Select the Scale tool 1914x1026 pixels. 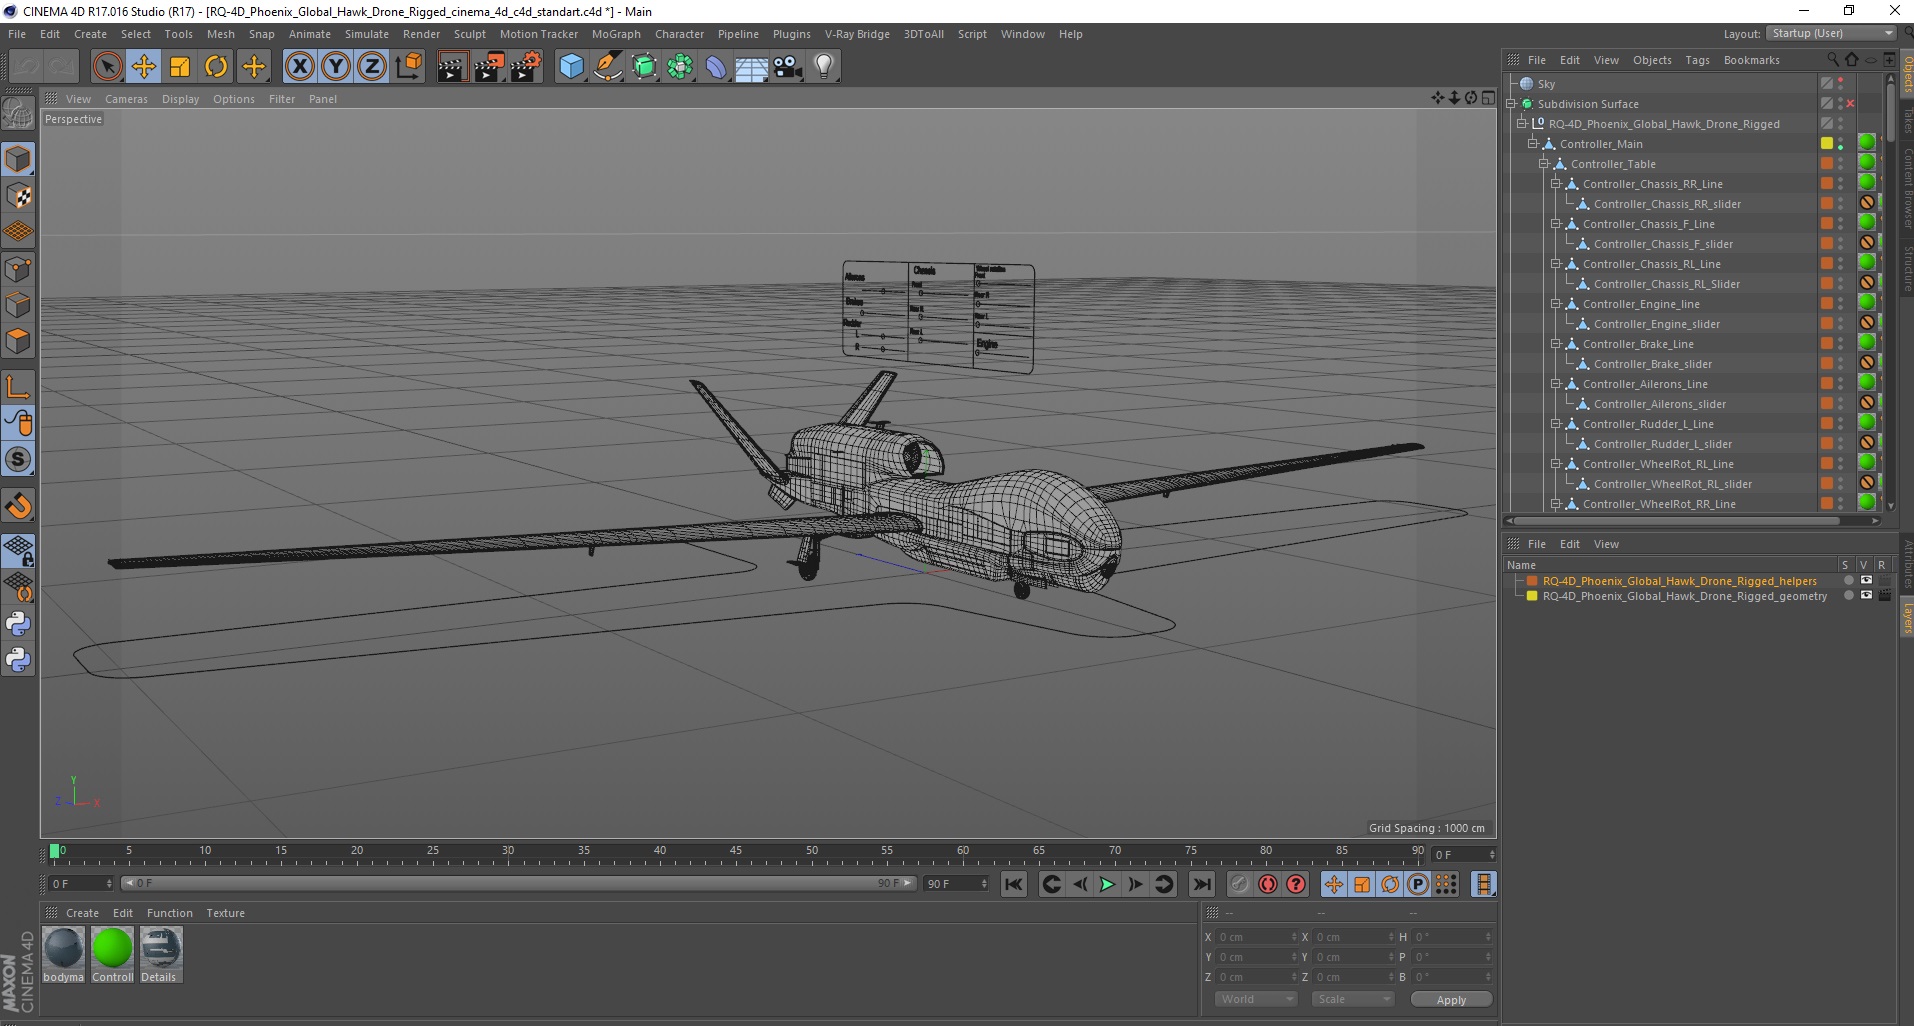pos(180,67)
